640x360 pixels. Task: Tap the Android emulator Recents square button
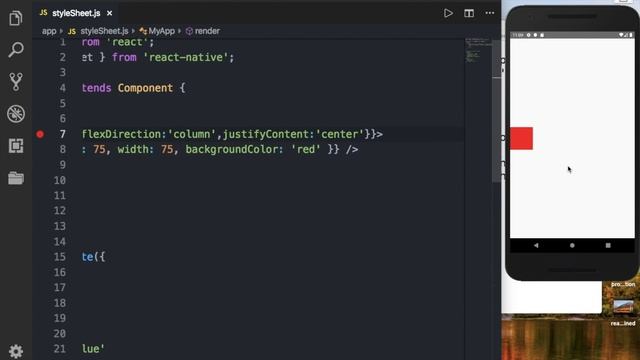coord(608,245)
